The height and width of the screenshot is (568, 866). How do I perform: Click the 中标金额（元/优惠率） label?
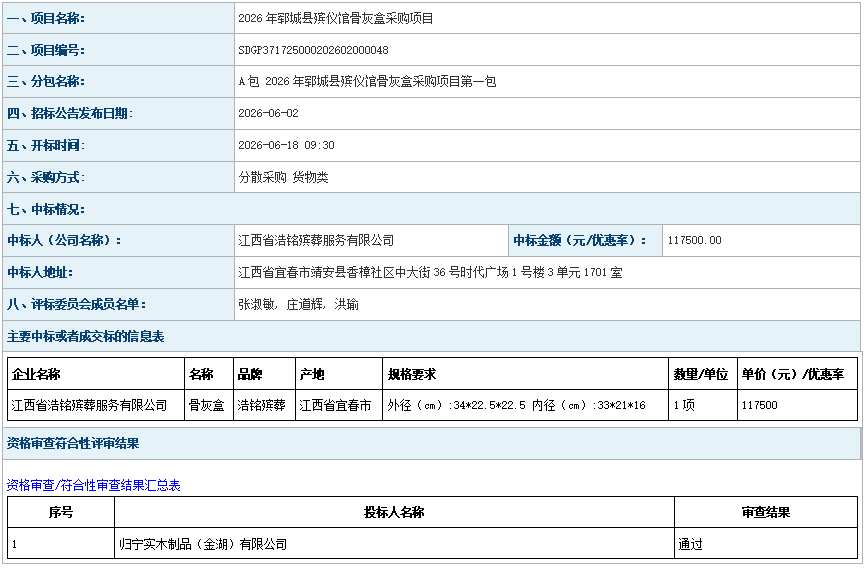pos(580,240)
